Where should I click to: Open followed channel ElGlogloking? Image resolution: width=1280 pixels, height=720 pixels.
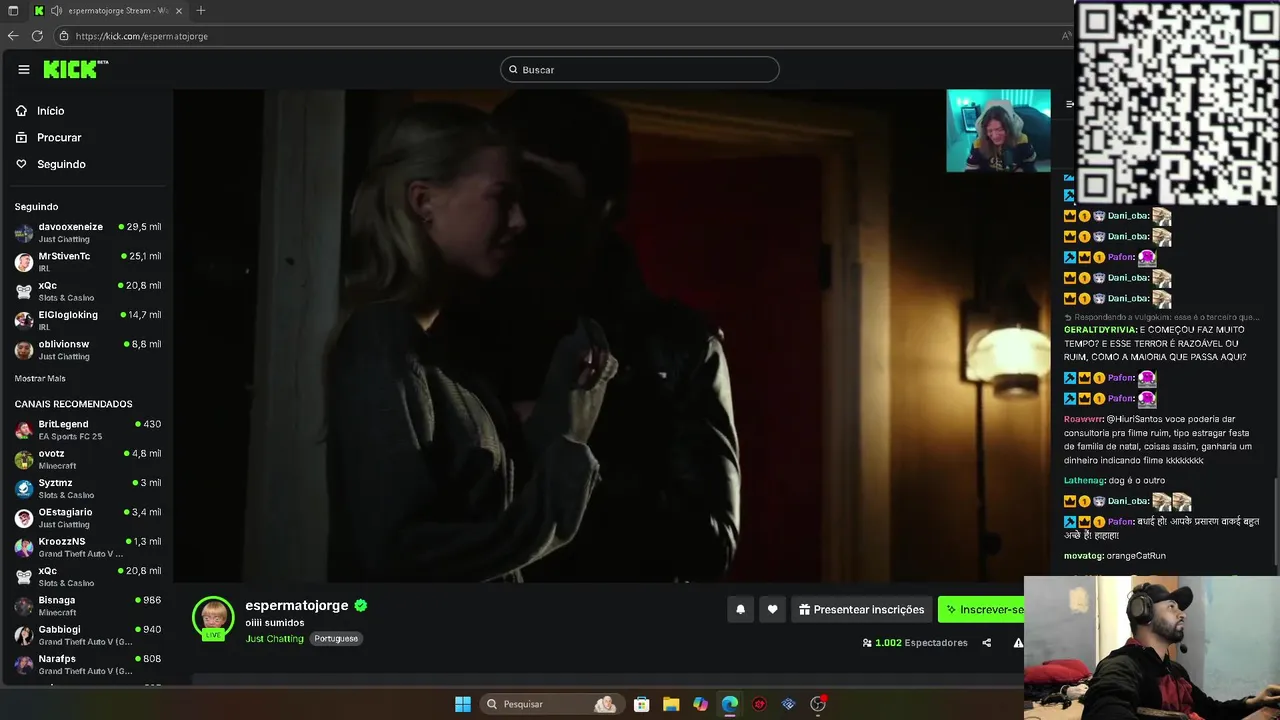coord(88,320)
